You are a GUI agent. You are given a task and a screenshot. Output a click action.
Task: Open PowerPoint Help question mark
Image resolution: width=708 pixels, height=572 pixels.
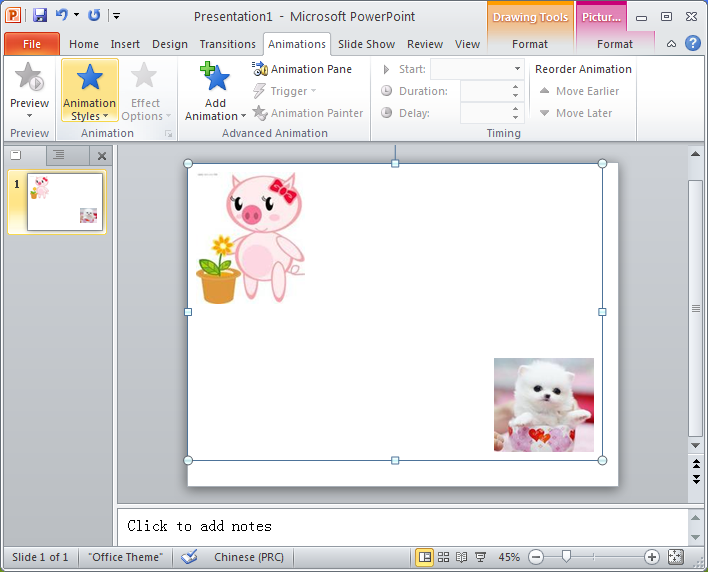[693, 43]
